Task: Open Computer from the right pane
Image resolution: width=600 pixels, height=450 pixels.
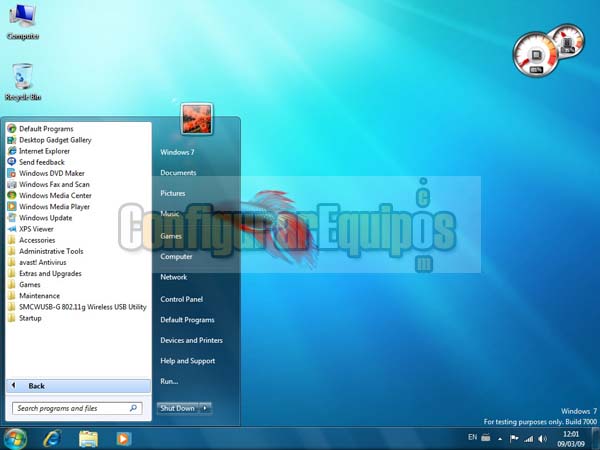Action: point(176,256)
